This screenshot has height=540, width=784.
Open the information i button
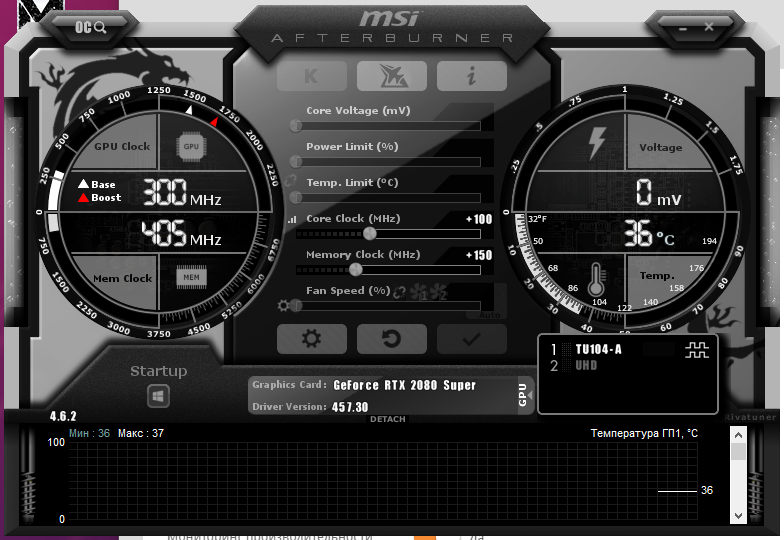472,76
